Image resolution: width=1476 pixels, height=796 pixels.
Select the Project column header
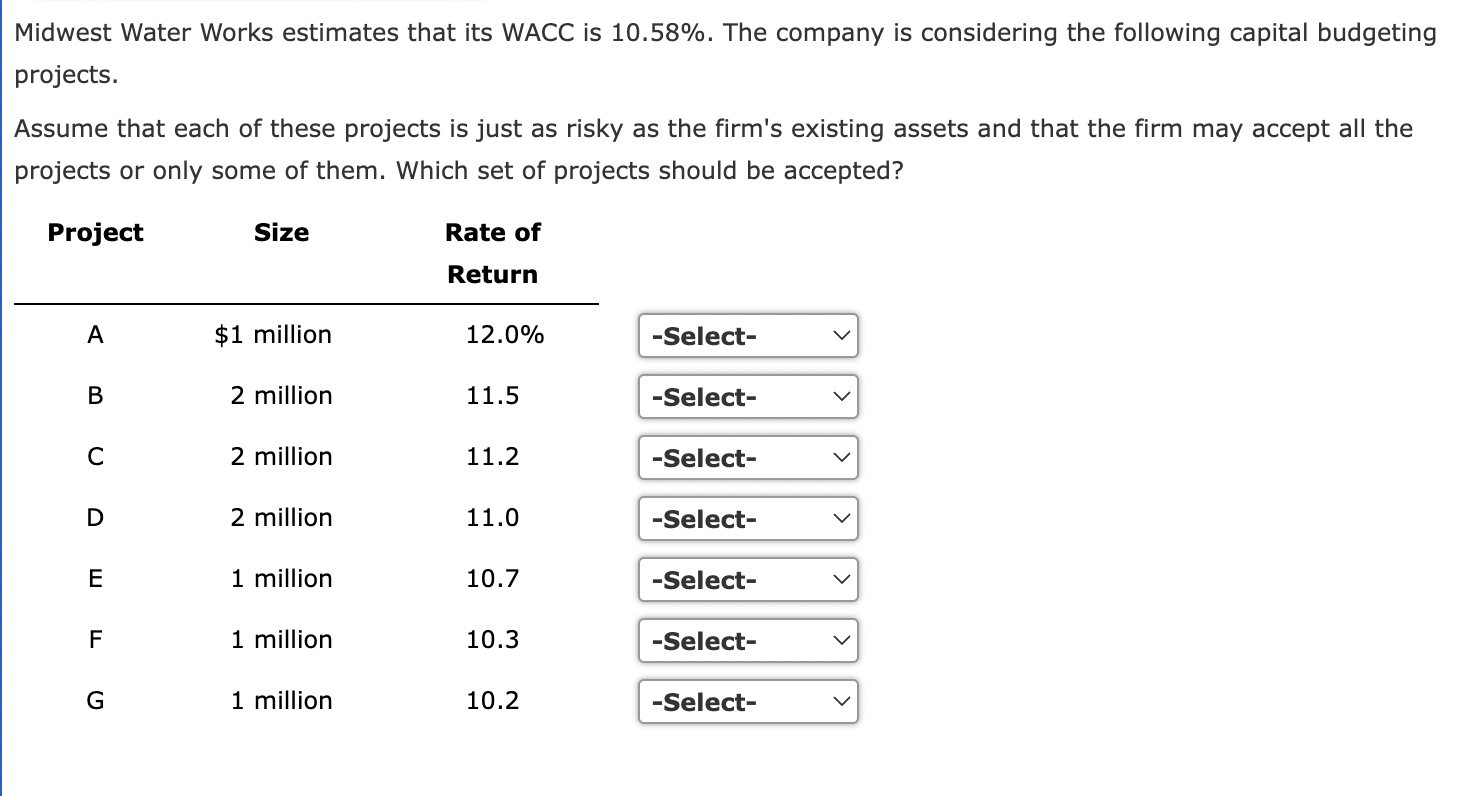[x=94, y=232]
